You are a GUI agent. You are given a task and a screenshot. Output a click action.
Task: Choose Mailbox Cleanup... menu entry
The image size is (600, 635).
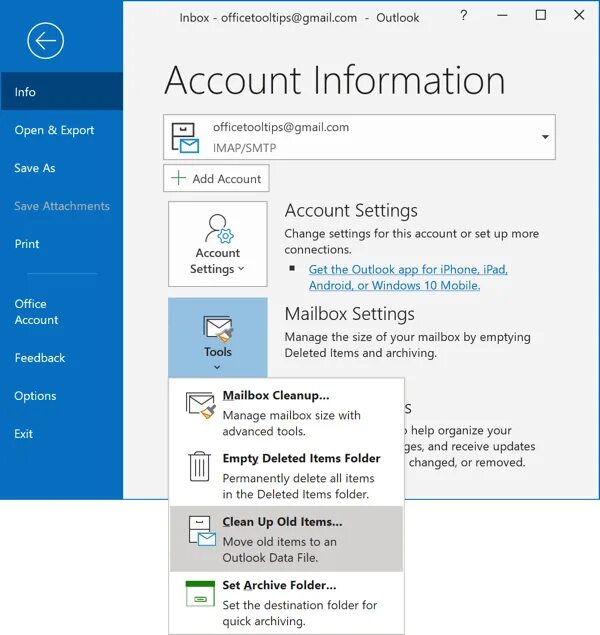tap(286, 412)
